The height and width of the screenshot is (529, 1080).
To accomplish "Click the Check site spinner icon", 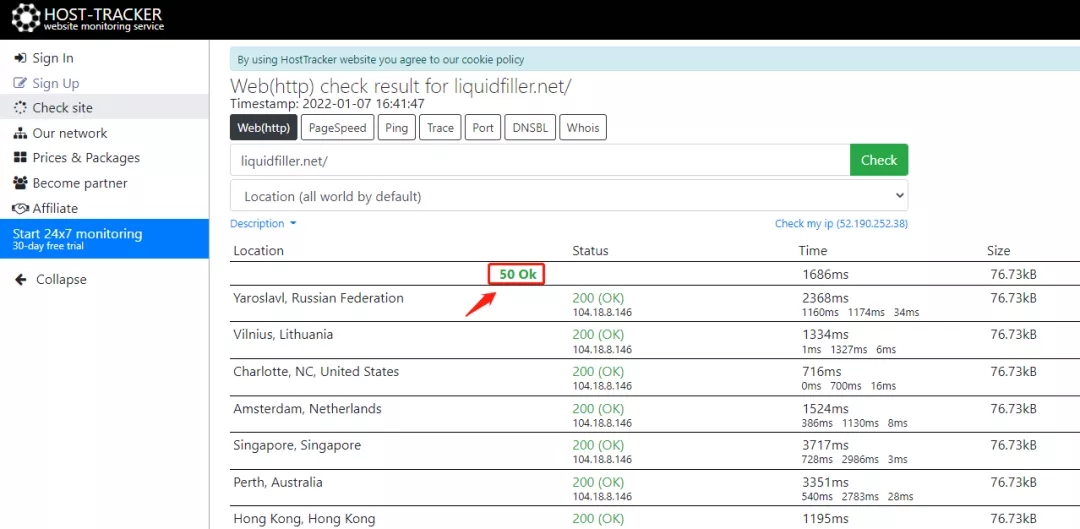I will pos(20,108).
